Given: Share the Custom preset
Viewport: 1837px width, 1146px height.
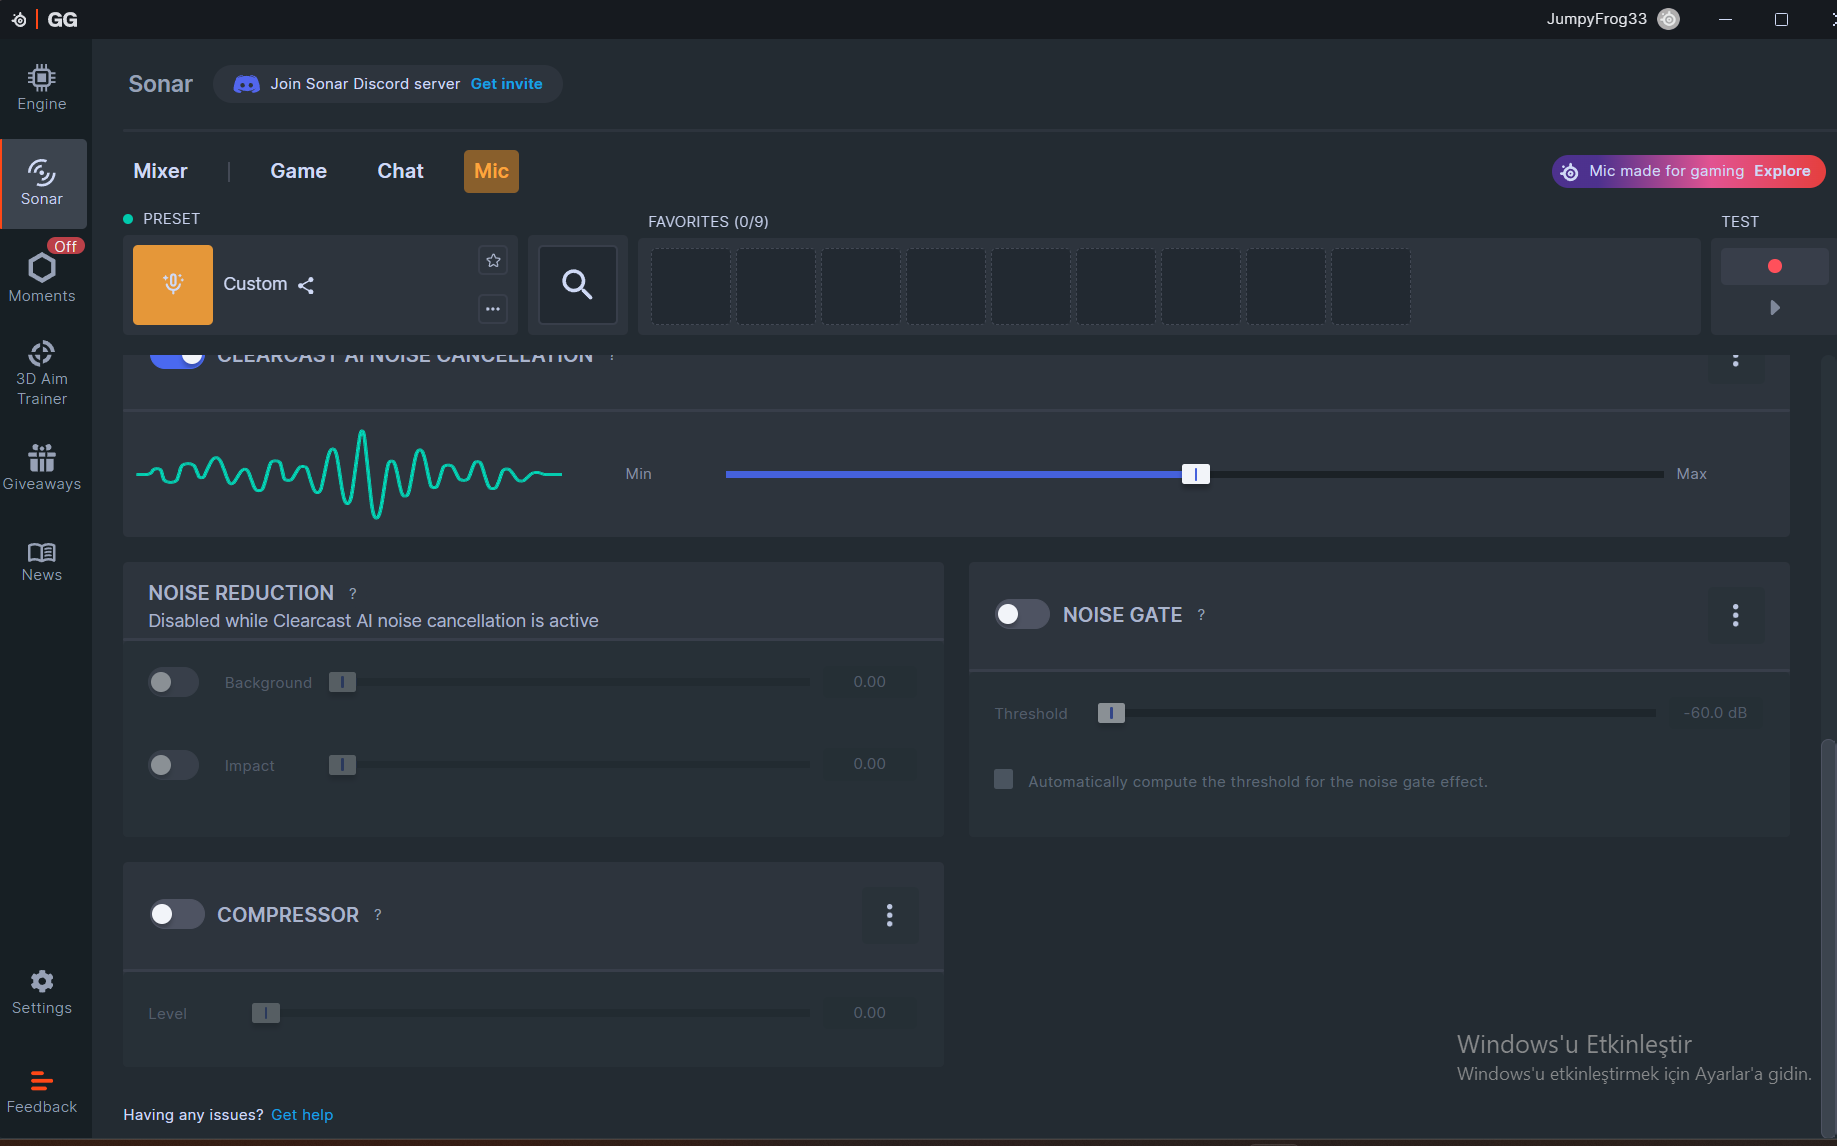Looking at the screenshot, I should [306, 285].
